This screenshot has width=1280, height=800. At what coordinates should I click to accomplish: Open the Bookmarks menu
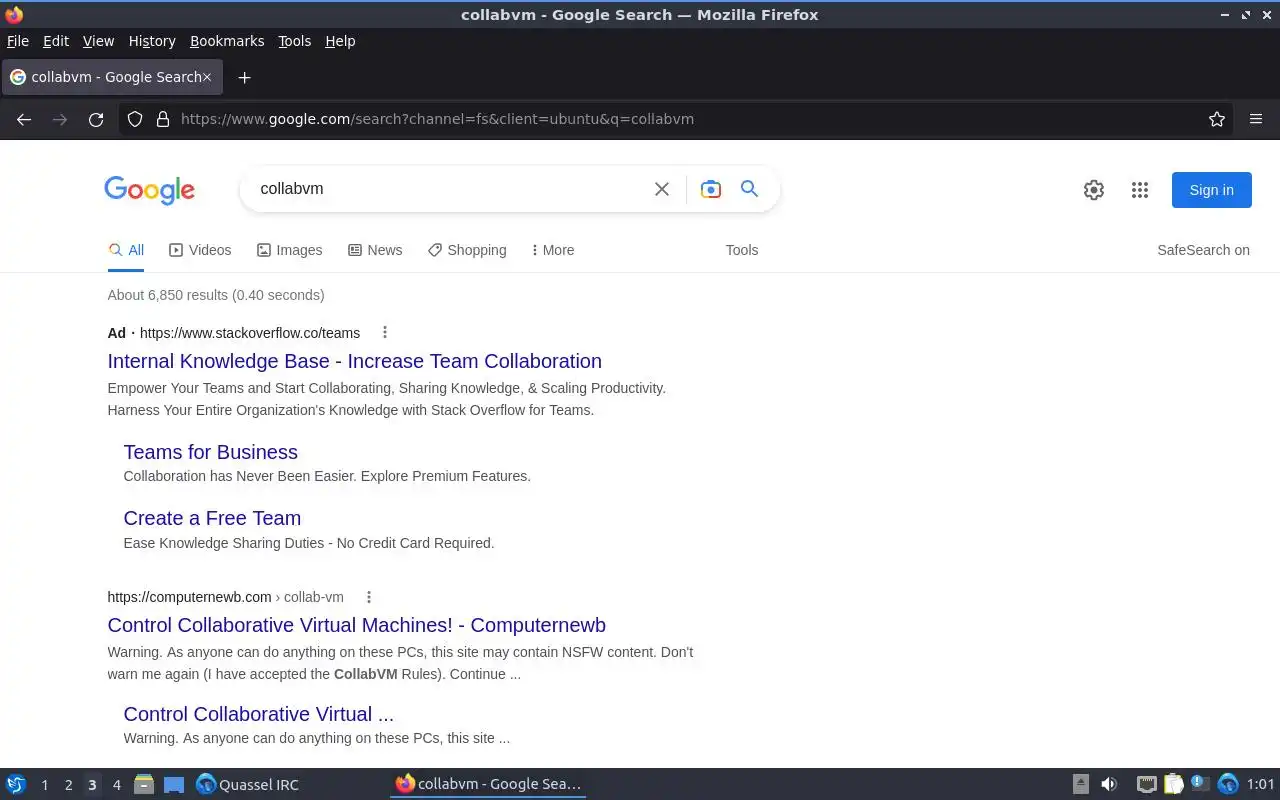tap(227, 41)
